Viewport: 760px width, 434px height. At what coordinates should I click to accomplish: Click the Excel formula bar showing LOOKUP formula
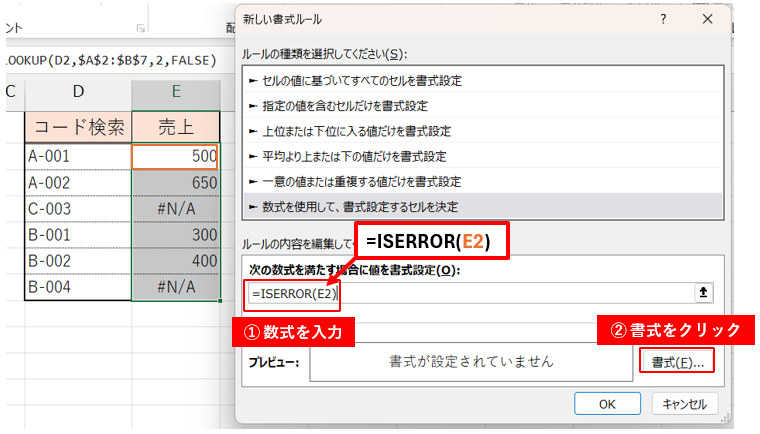click(x=111, y=60)
